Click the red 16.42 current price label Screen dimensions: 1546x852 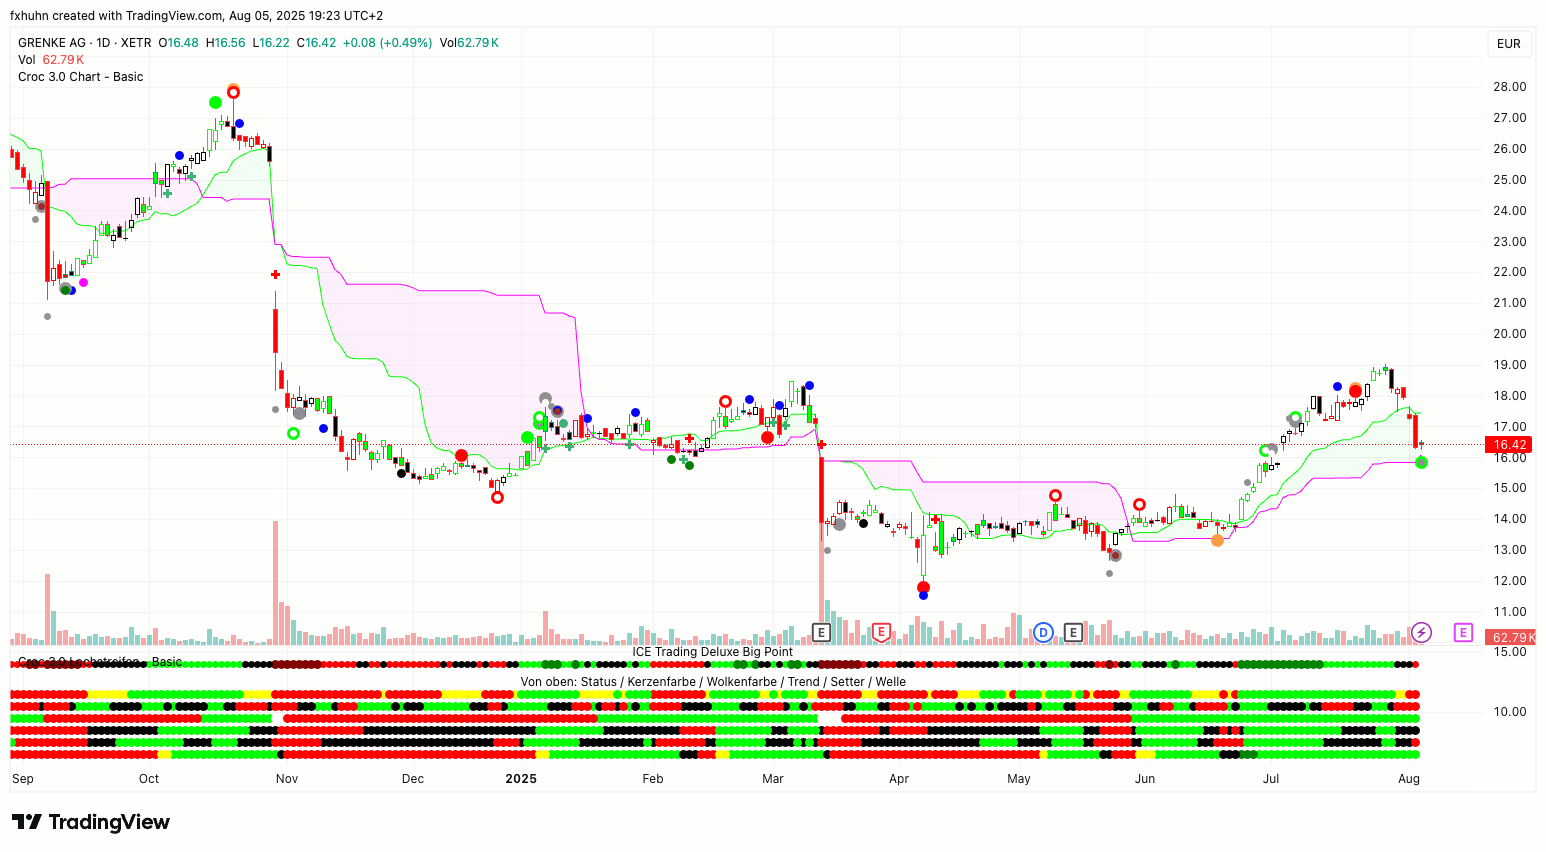[1509, 445]
